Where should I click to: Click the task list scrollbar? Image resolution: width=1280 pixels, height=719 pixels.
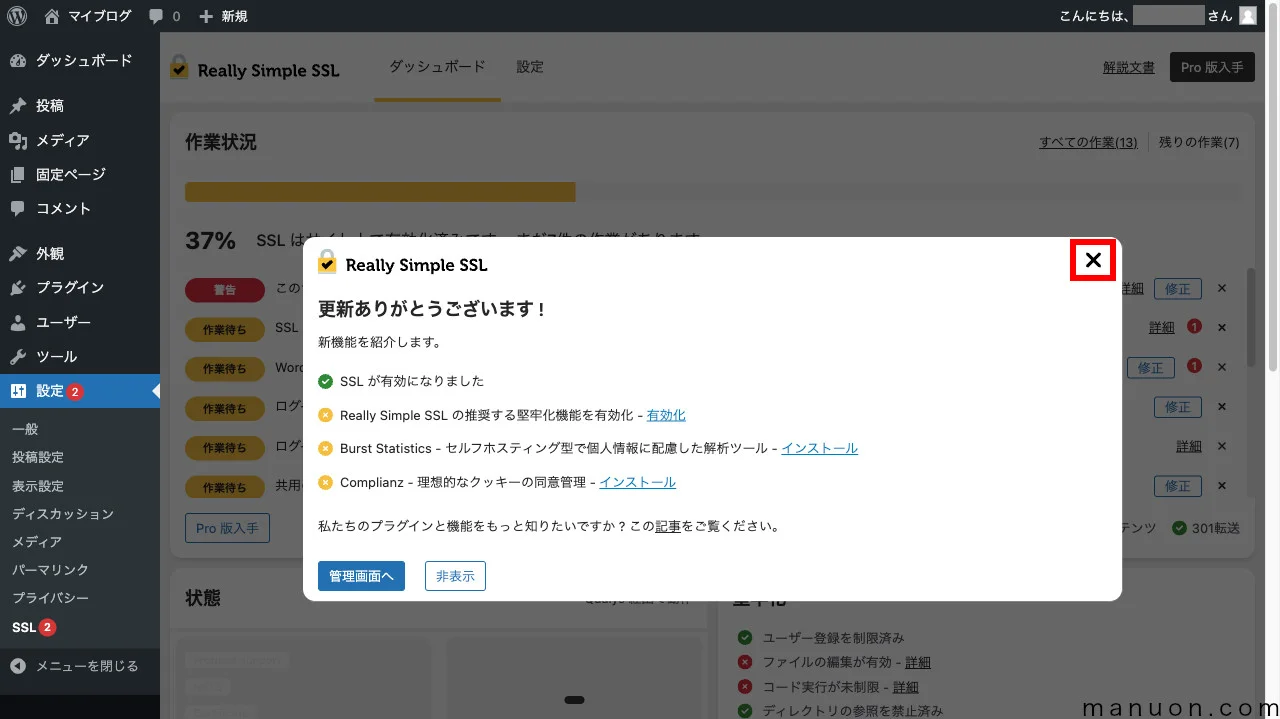1250,320
